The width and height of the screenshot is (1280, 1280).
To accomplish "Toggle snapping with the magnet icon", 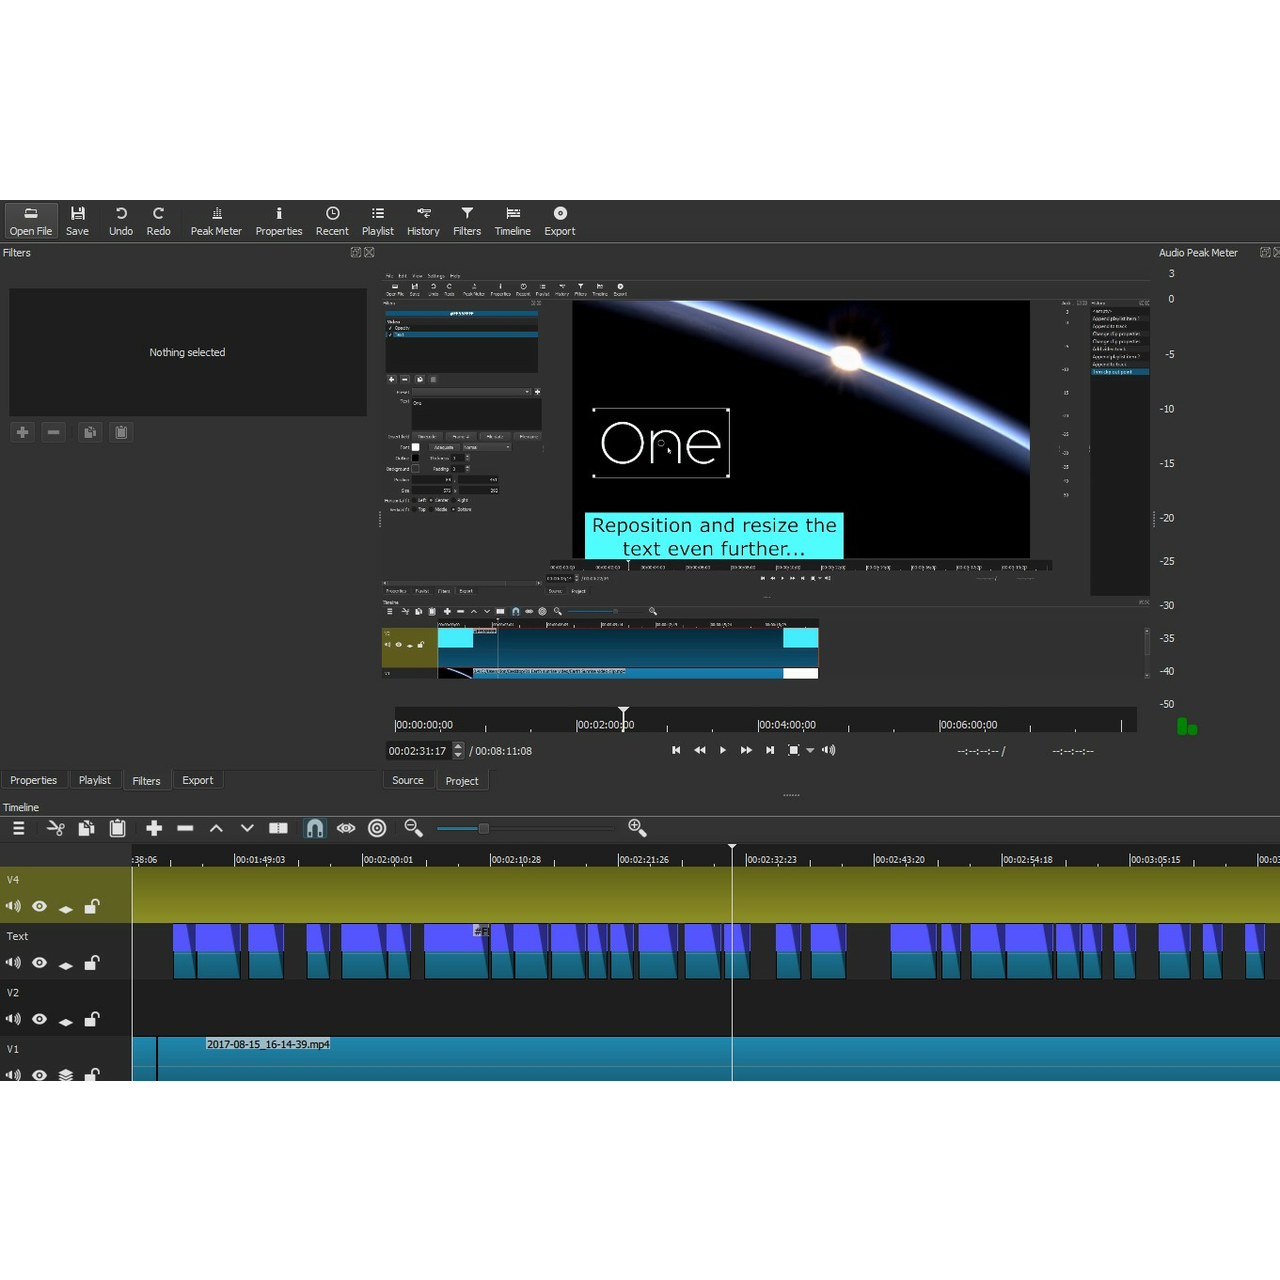I will pyautogui.click(x=314, y=828).
